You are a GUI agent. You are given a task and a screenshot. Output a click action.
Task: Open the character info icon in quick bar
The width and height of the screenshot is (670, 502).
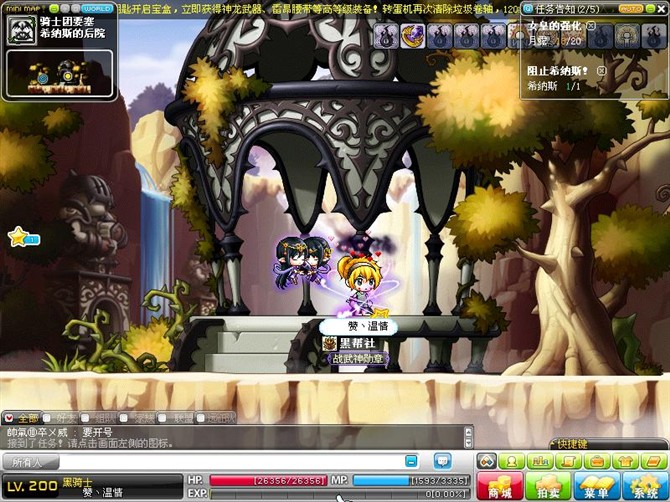[x=511, y=461]
